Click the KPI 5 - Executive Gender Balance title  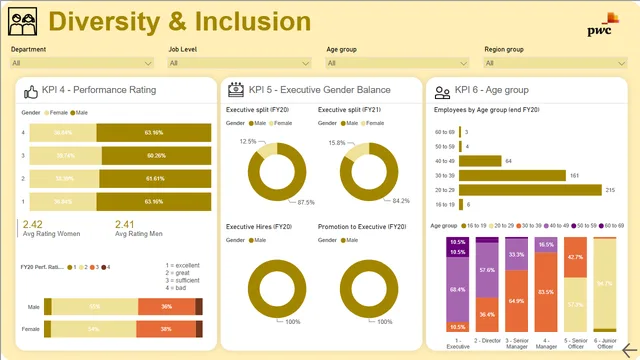click(x=320, y=90)
